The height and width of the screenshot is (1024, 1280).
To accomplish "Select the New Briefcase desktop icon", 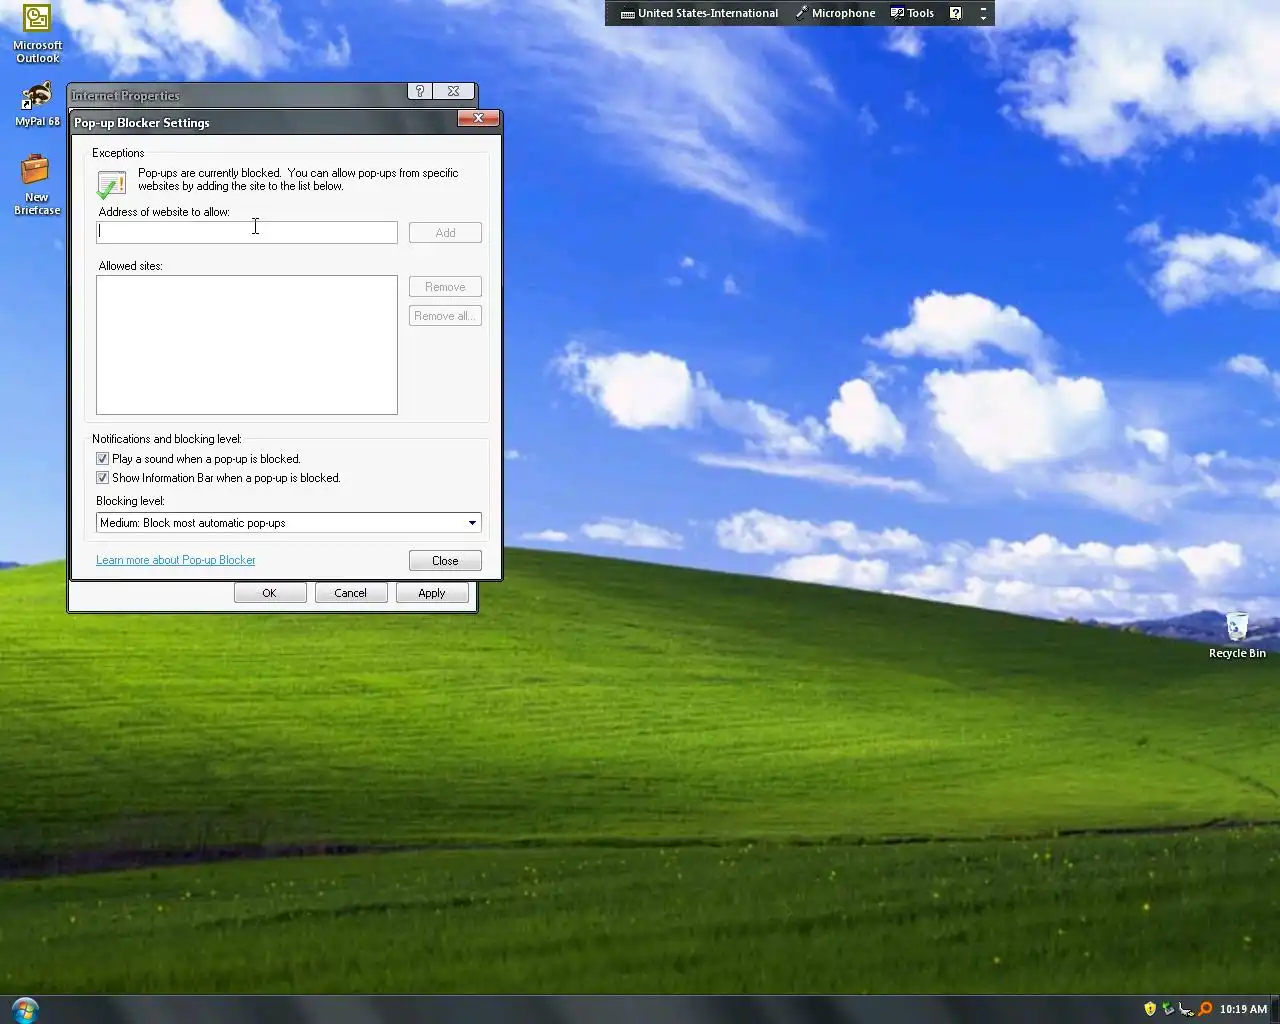I will click(x=37, y=184).
